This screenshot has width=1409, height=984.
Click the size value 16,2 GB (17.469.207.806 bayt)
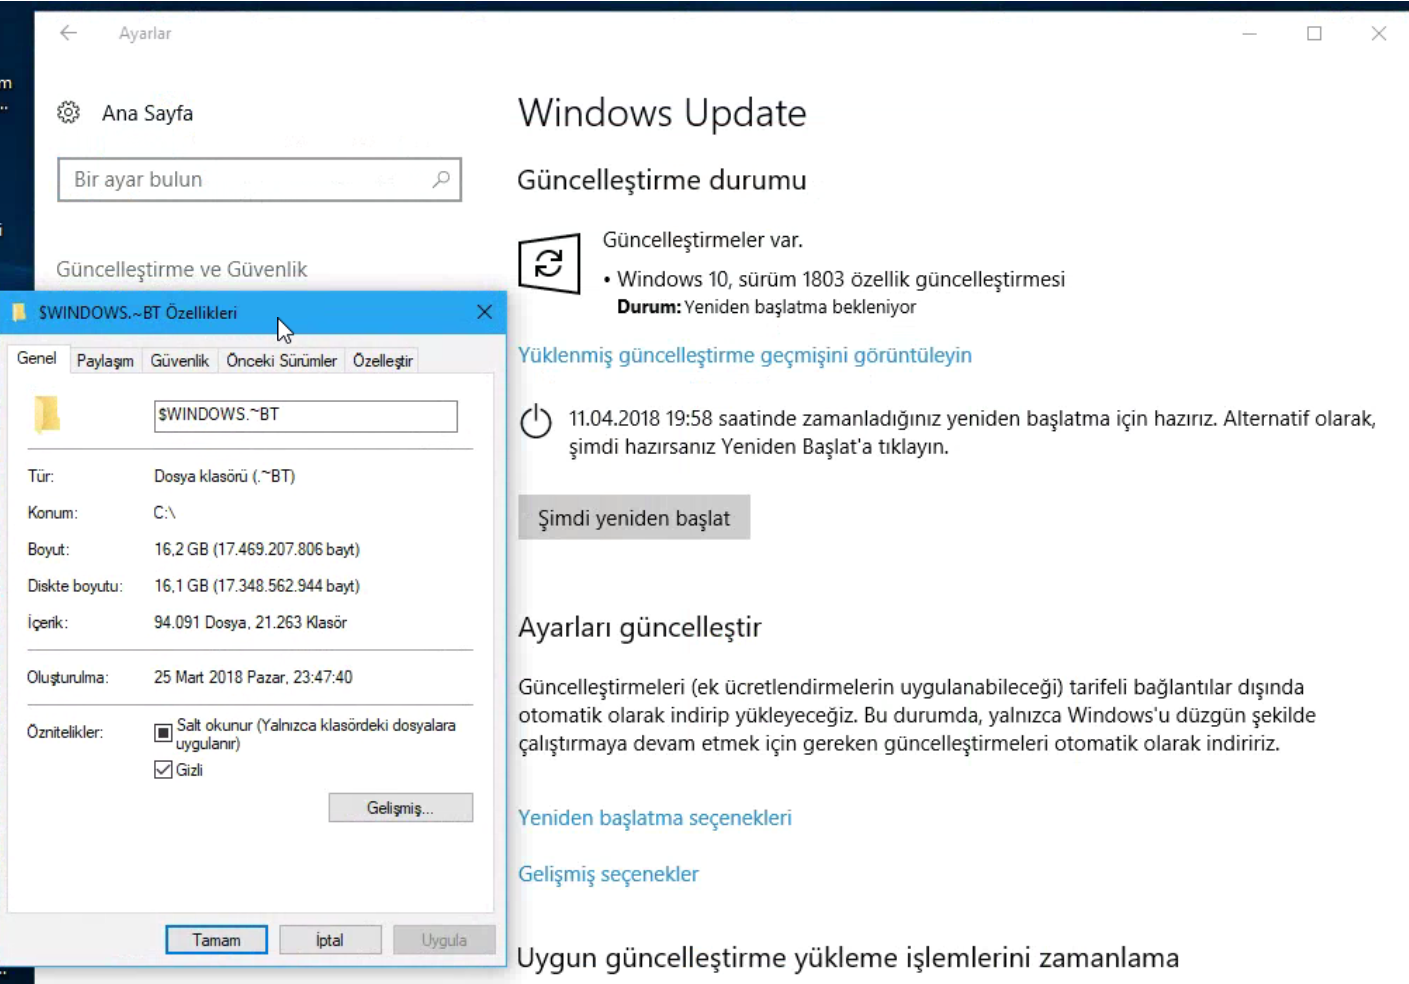[x=257, y=549]
